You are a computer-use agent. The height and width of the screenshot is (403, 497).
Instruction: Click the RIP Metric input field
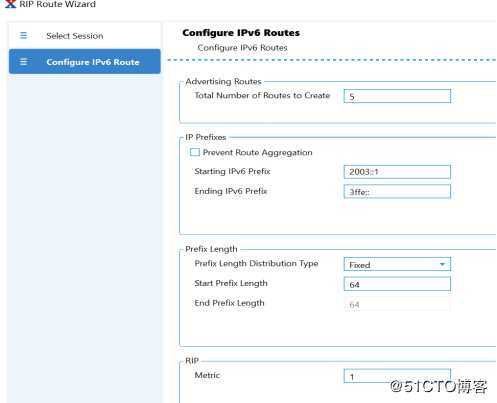coord(397,376)
